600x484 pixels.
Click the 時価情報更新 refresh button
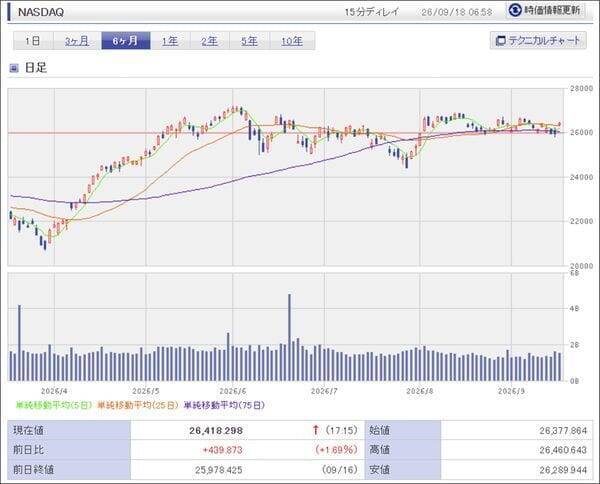tap(545, 10)
